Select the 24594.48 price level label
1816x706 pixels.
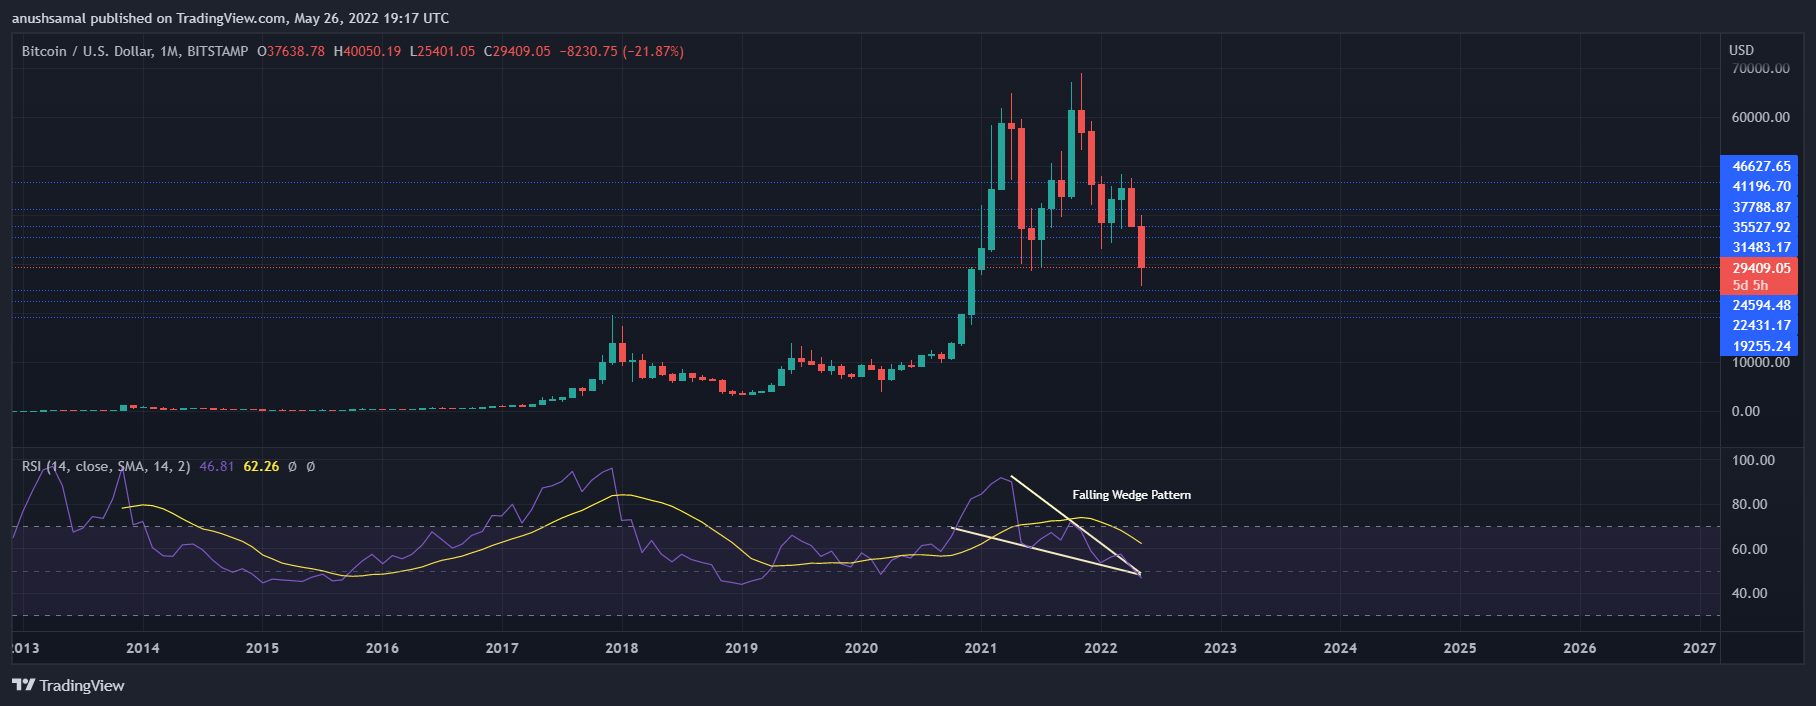click(1758, 305)
